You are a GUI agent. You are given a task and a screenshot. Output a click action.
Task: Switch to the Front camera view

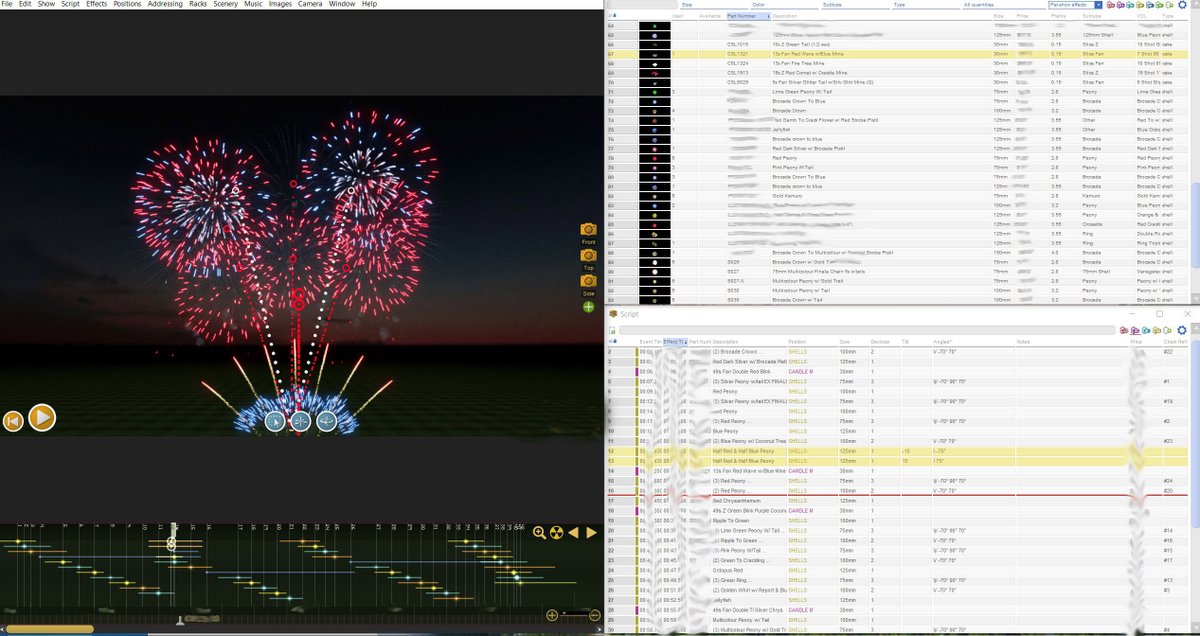pos(588,230)
